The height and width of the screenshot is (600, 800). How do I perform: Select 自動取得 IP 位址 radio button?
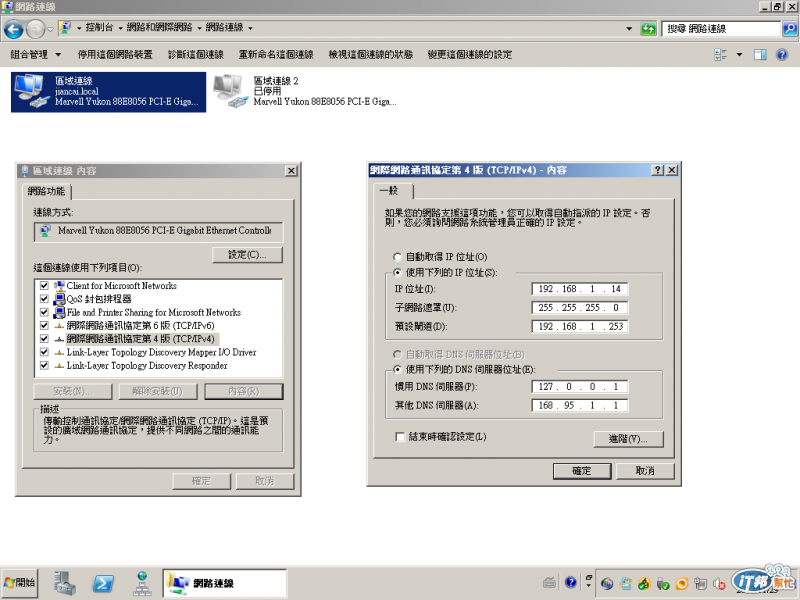click(x=397, y=257)
